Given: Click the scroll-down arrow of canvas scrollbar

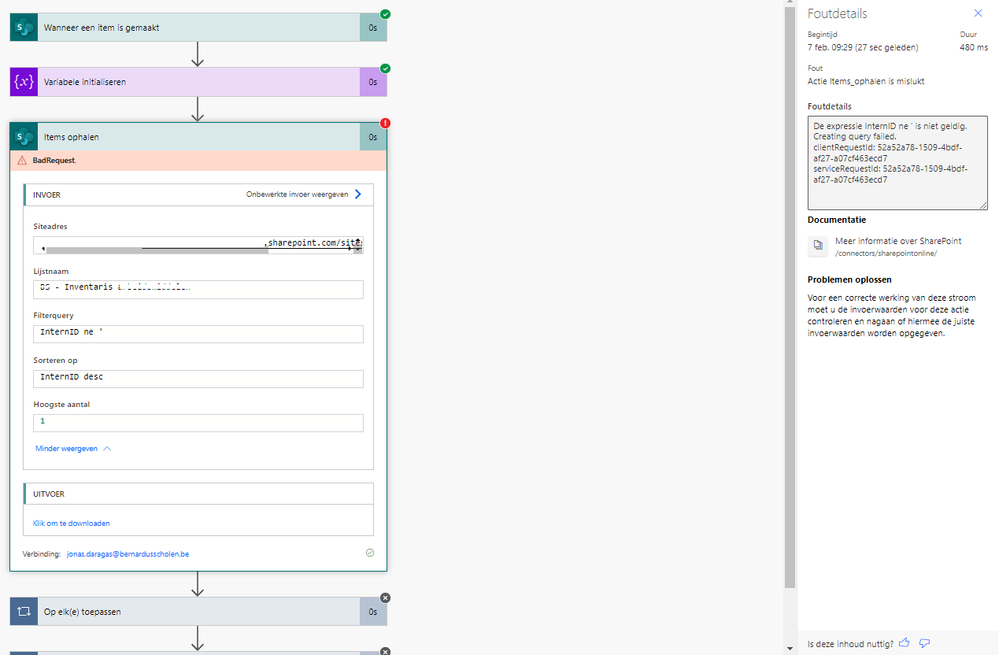Looking at the screenshot, I should click(x=790, y=649).
